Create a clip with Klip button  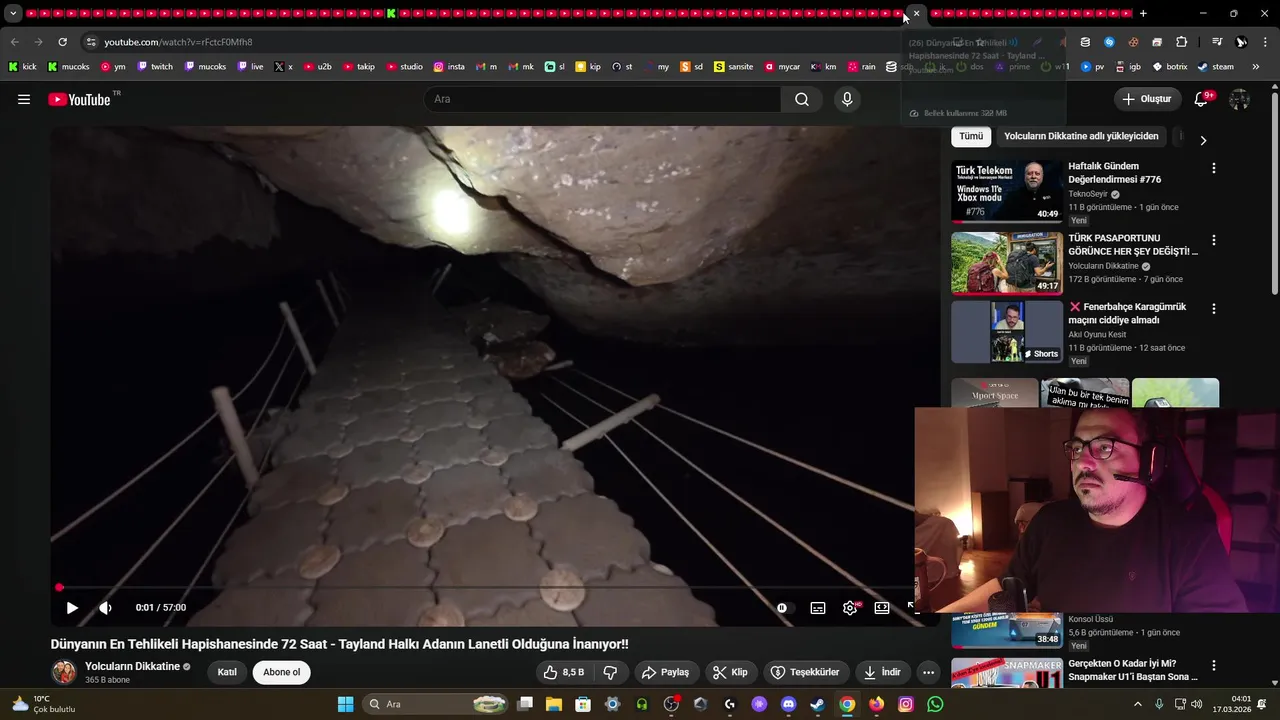pyautogui.click(x=730, y=672)
